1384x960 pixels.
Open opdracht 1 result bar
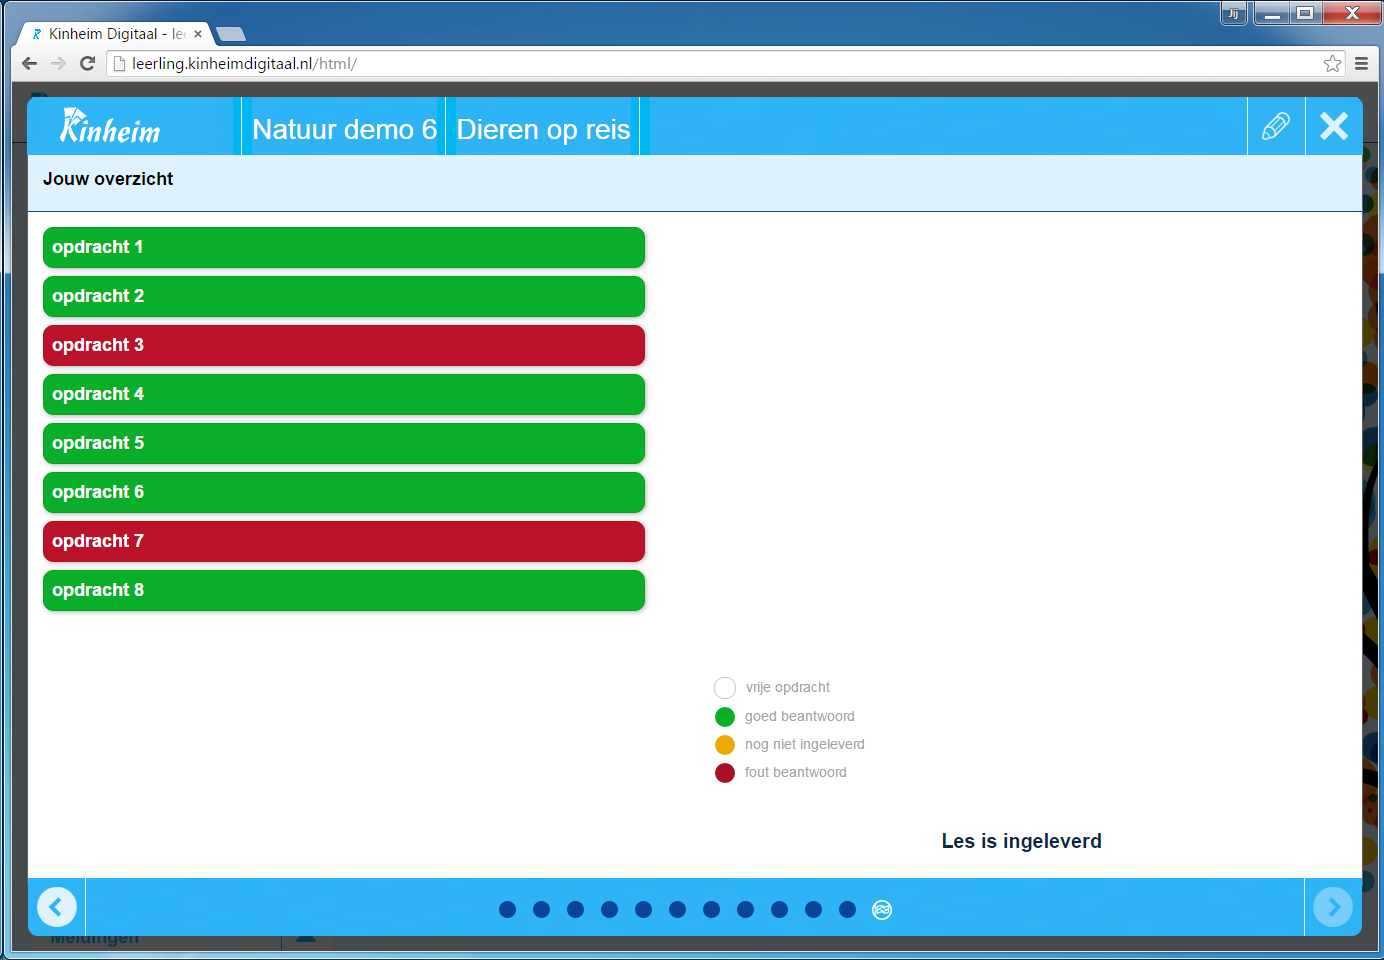coord(344,247)
